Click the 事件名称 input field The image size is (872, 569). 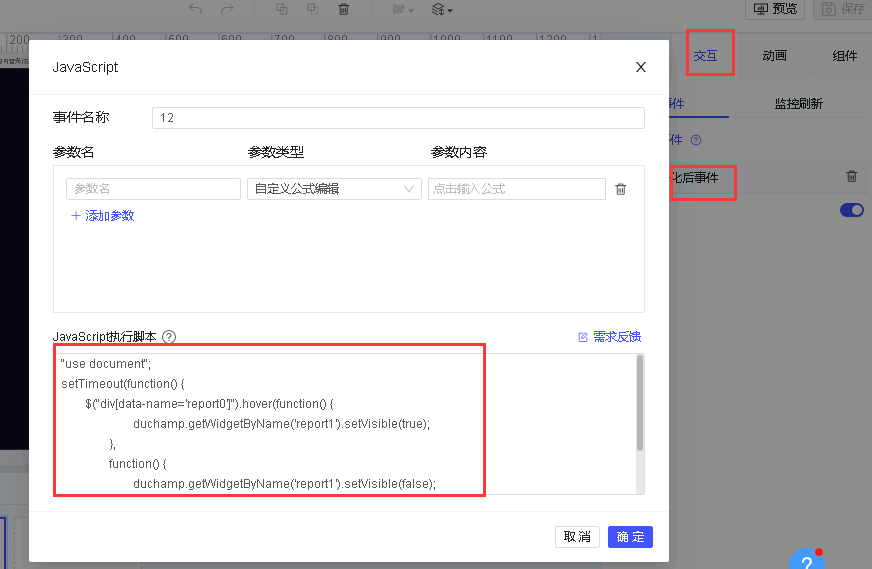(x=398, y=118)
